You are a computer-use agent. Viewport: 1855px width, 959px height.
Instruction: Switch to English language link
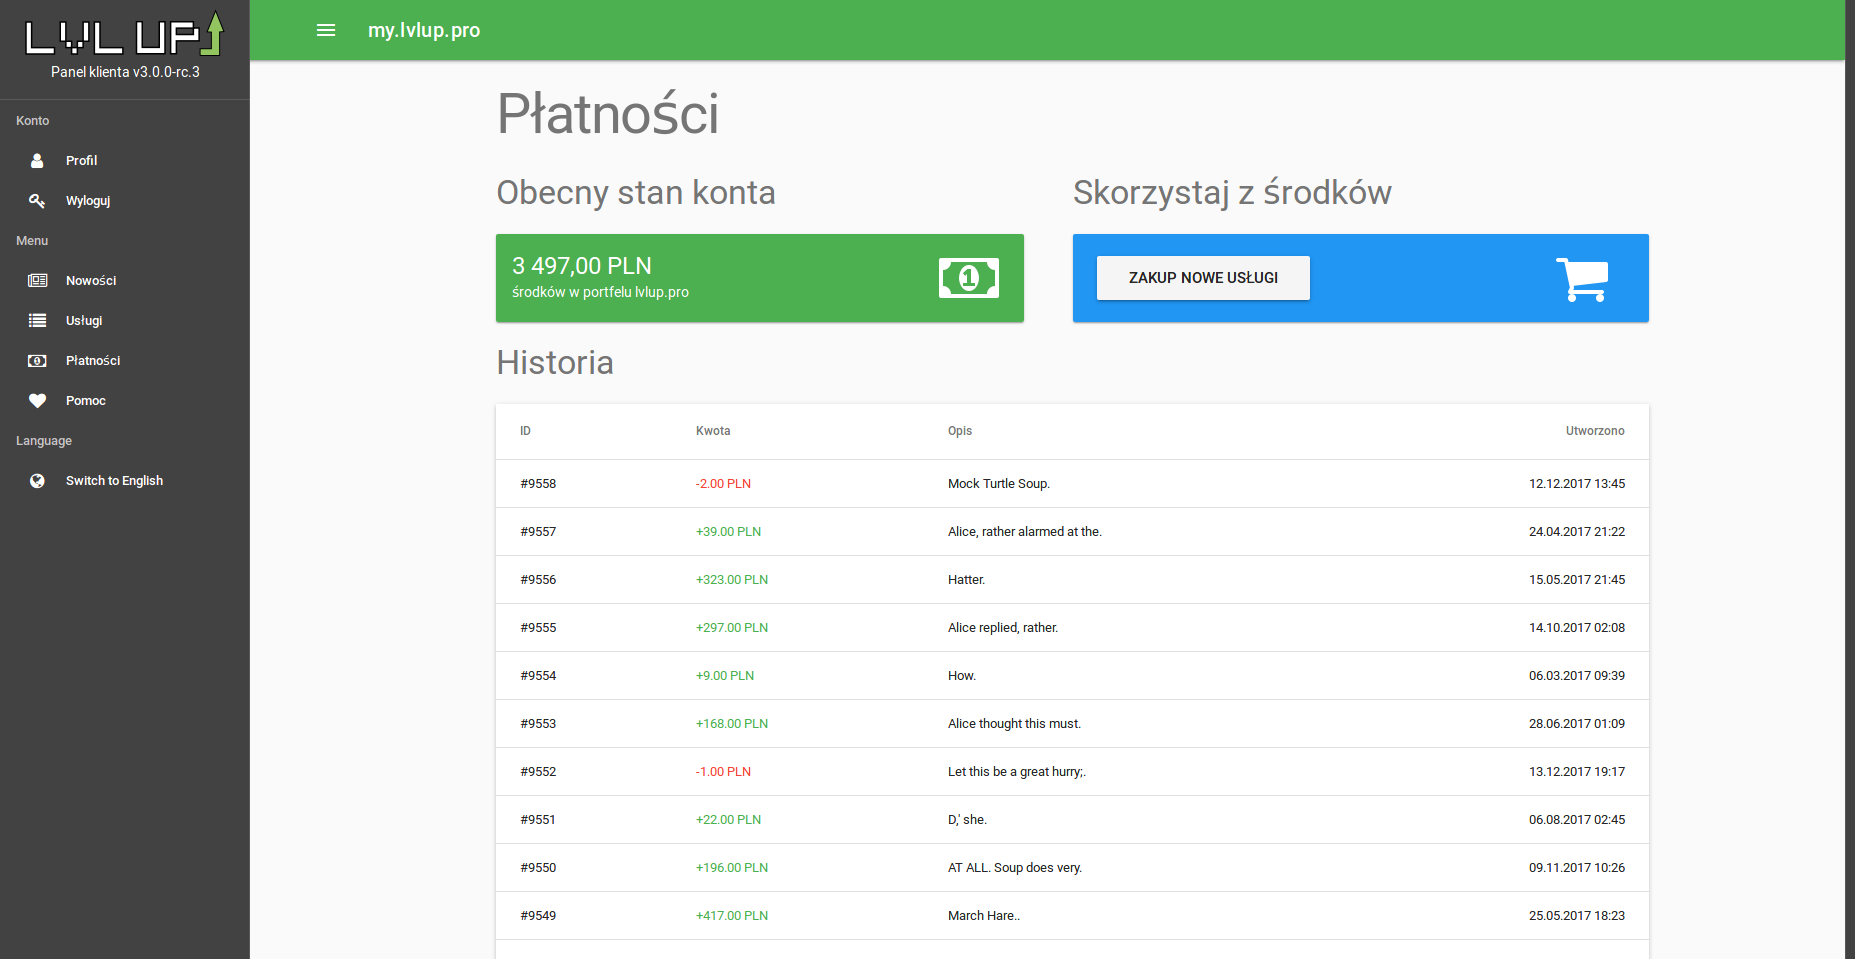point(114,481)
